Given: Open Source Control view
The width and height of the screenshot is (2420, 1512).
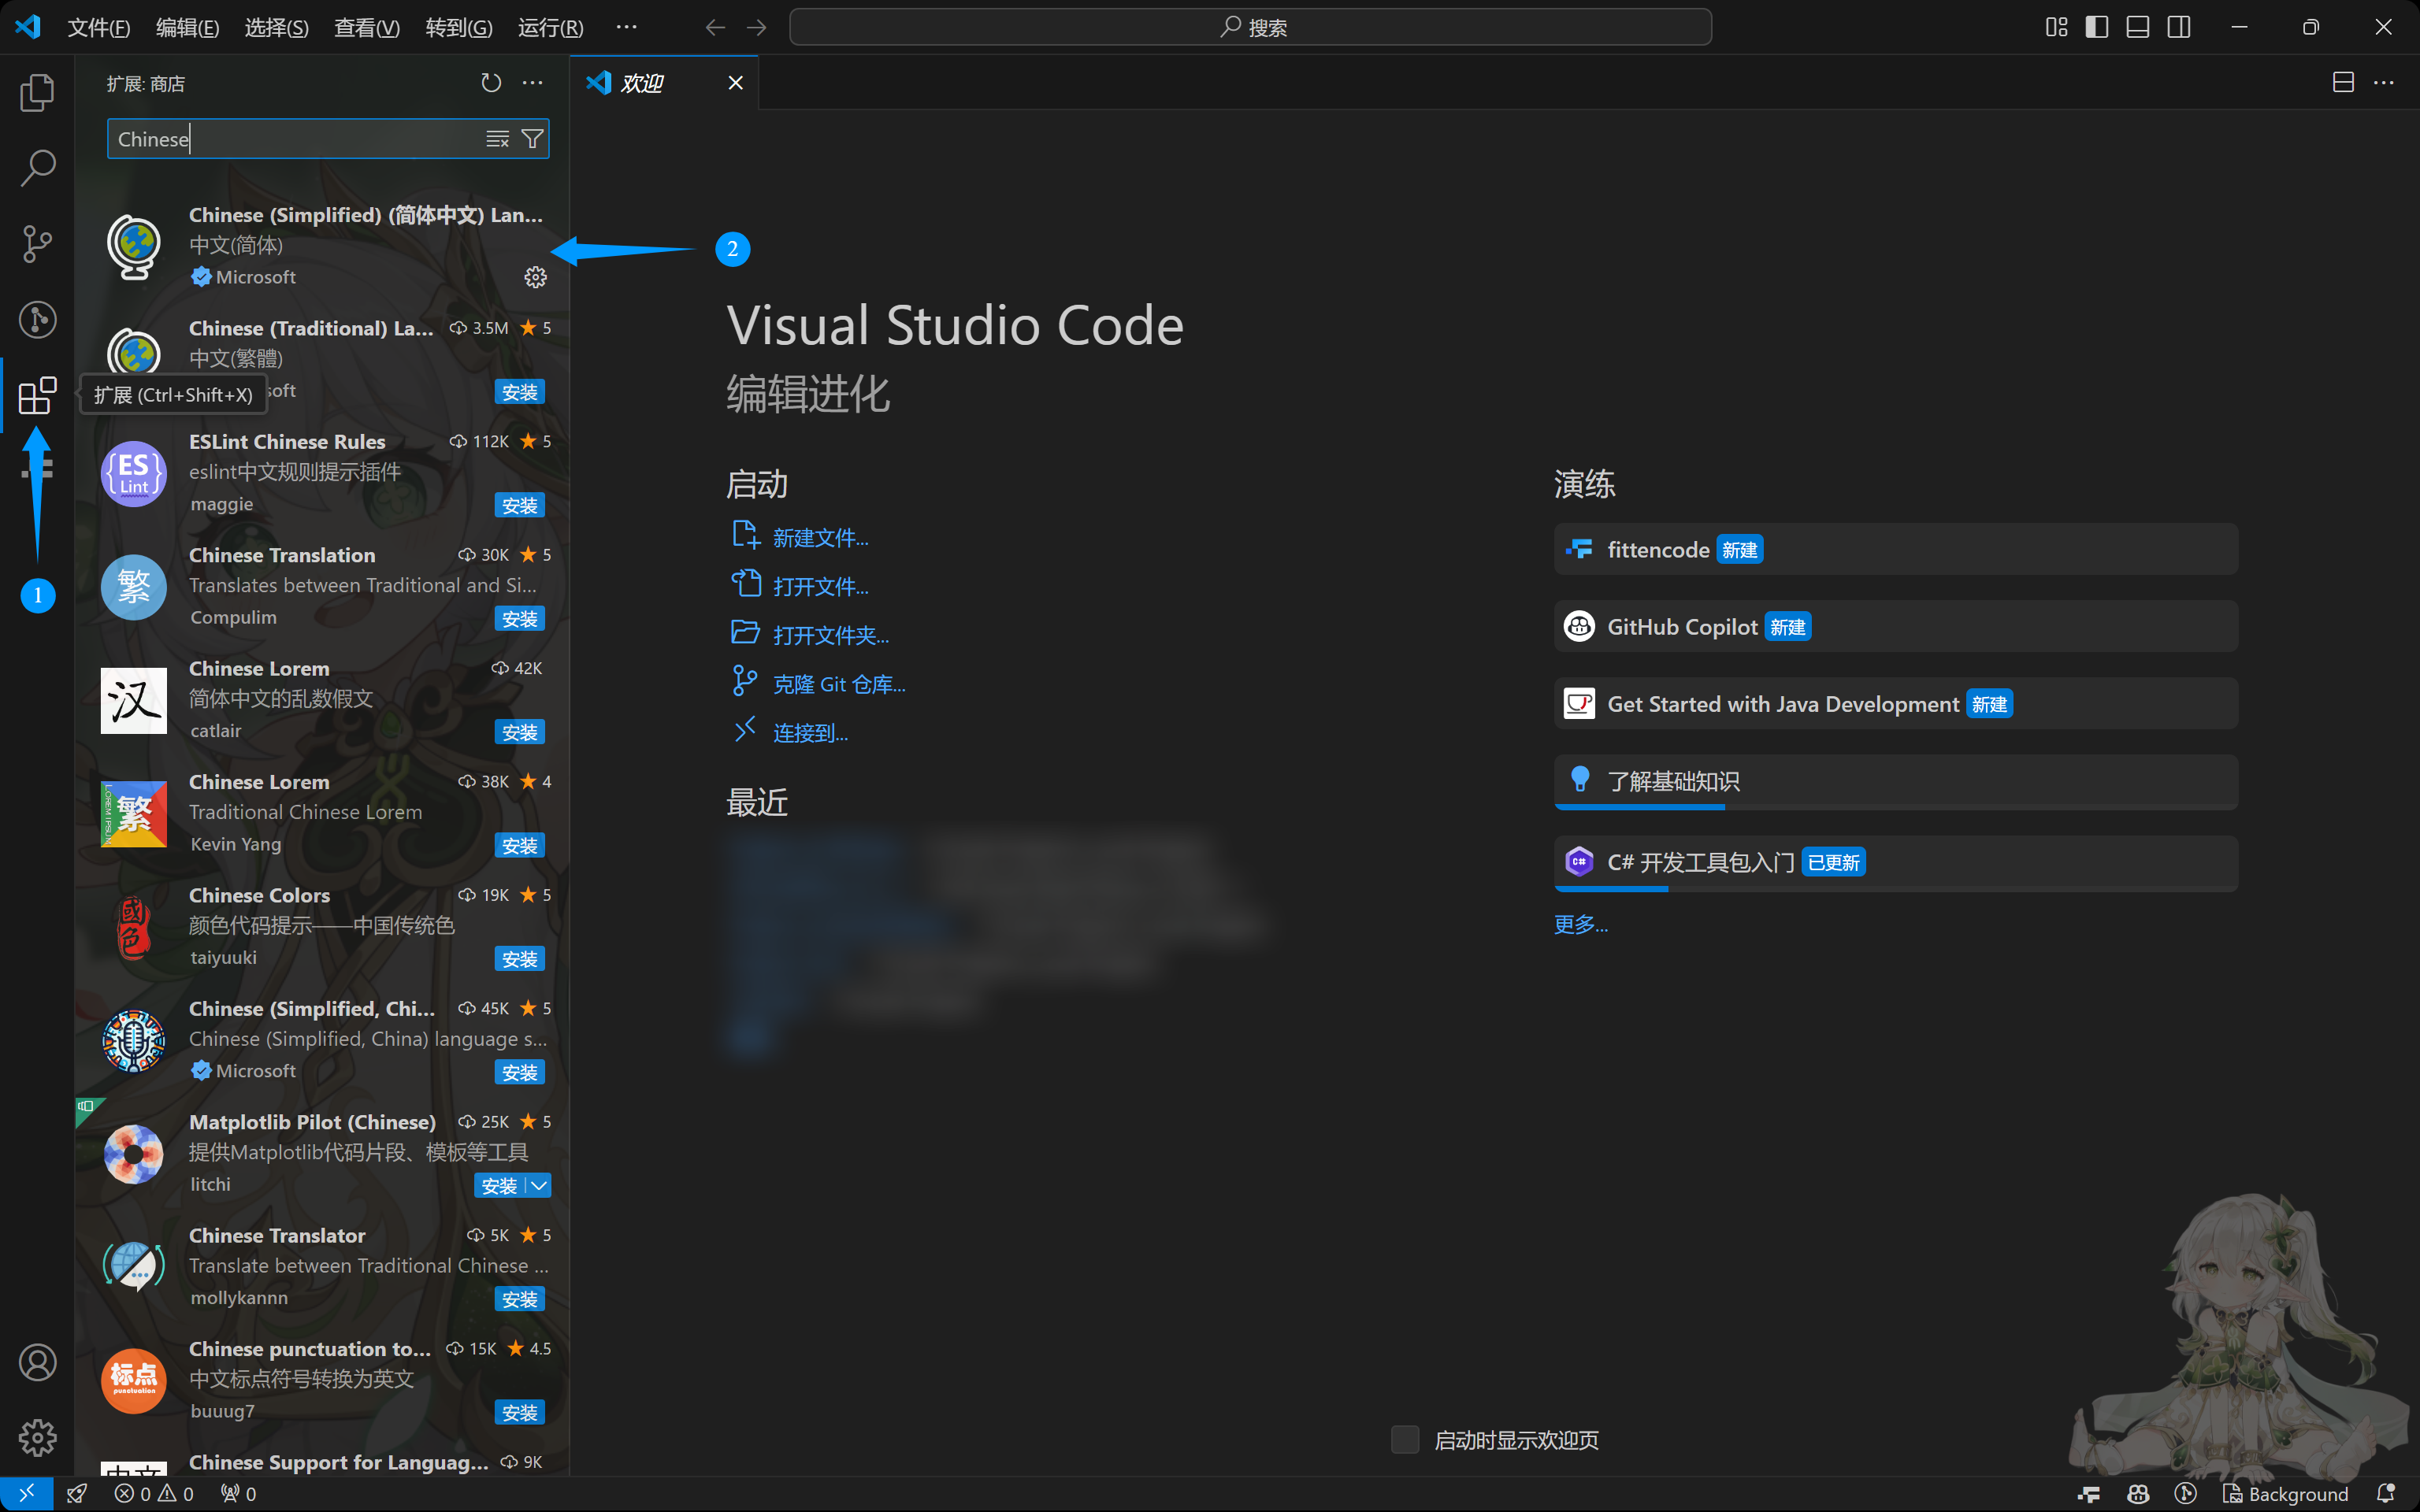Looking at the screenshot, I should 37,243.
